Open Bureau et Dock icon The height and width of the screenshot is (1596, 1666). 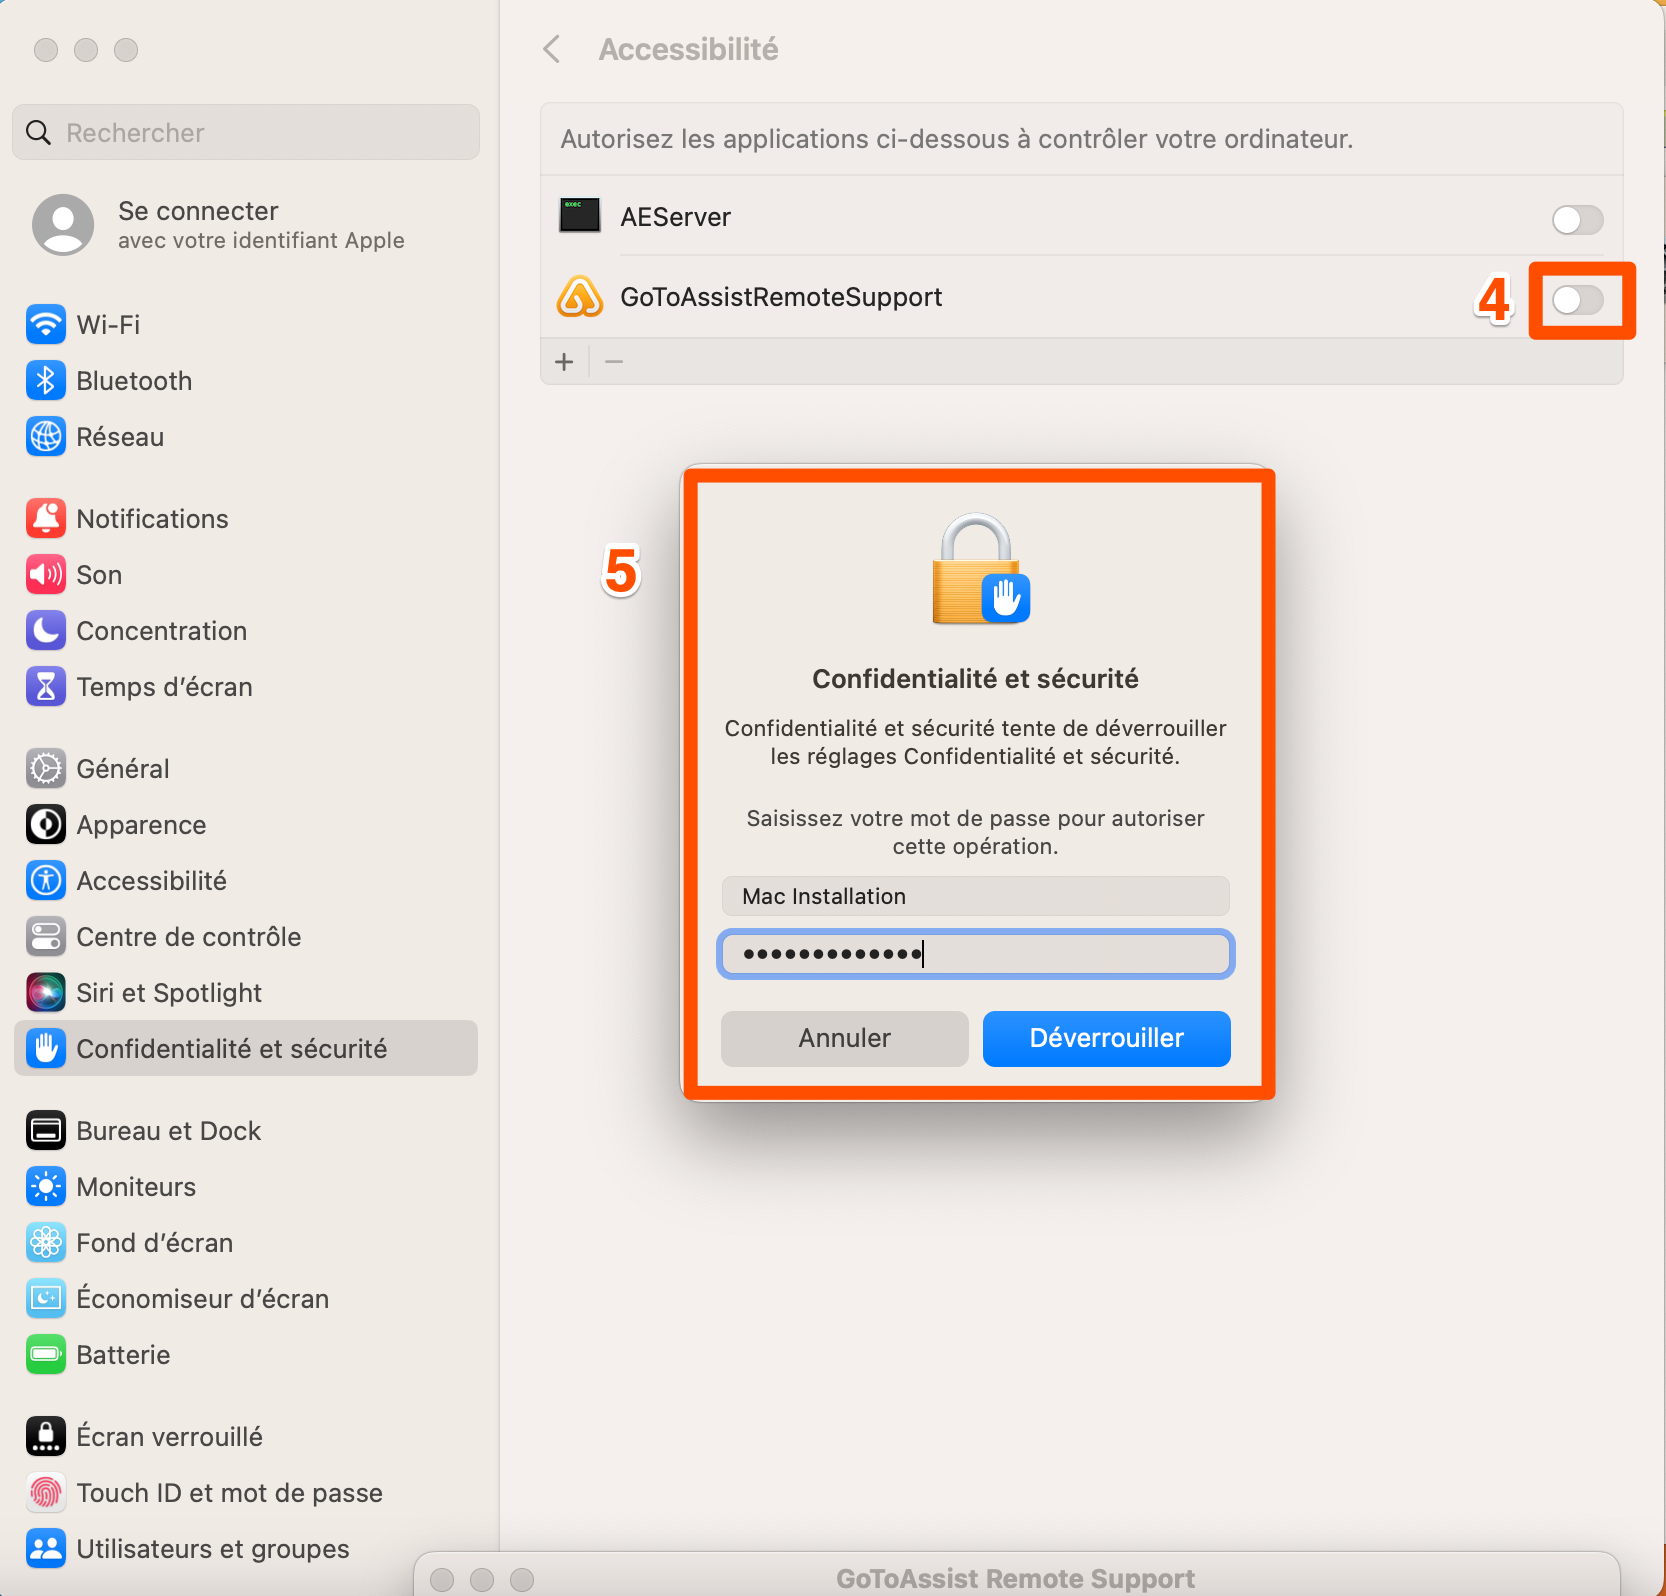click(x=46, y=1130)
